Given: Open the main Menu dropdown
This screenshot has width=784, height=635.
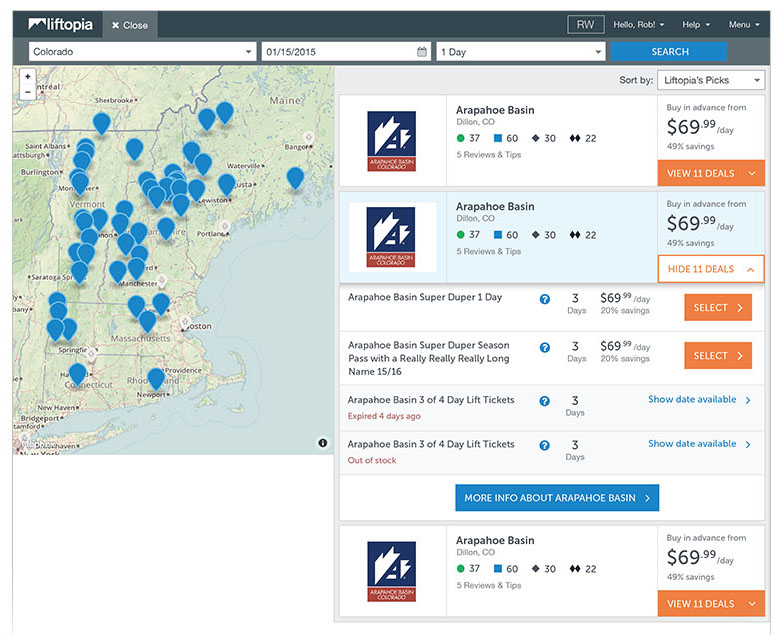Looking at the screenshot, I should (744, 24).
